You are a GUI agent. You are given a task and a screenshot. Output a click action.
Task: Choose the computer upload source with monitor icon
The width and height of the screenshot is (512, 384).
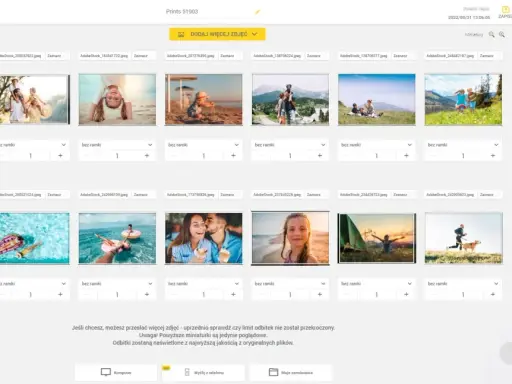(x=116, y=372)
